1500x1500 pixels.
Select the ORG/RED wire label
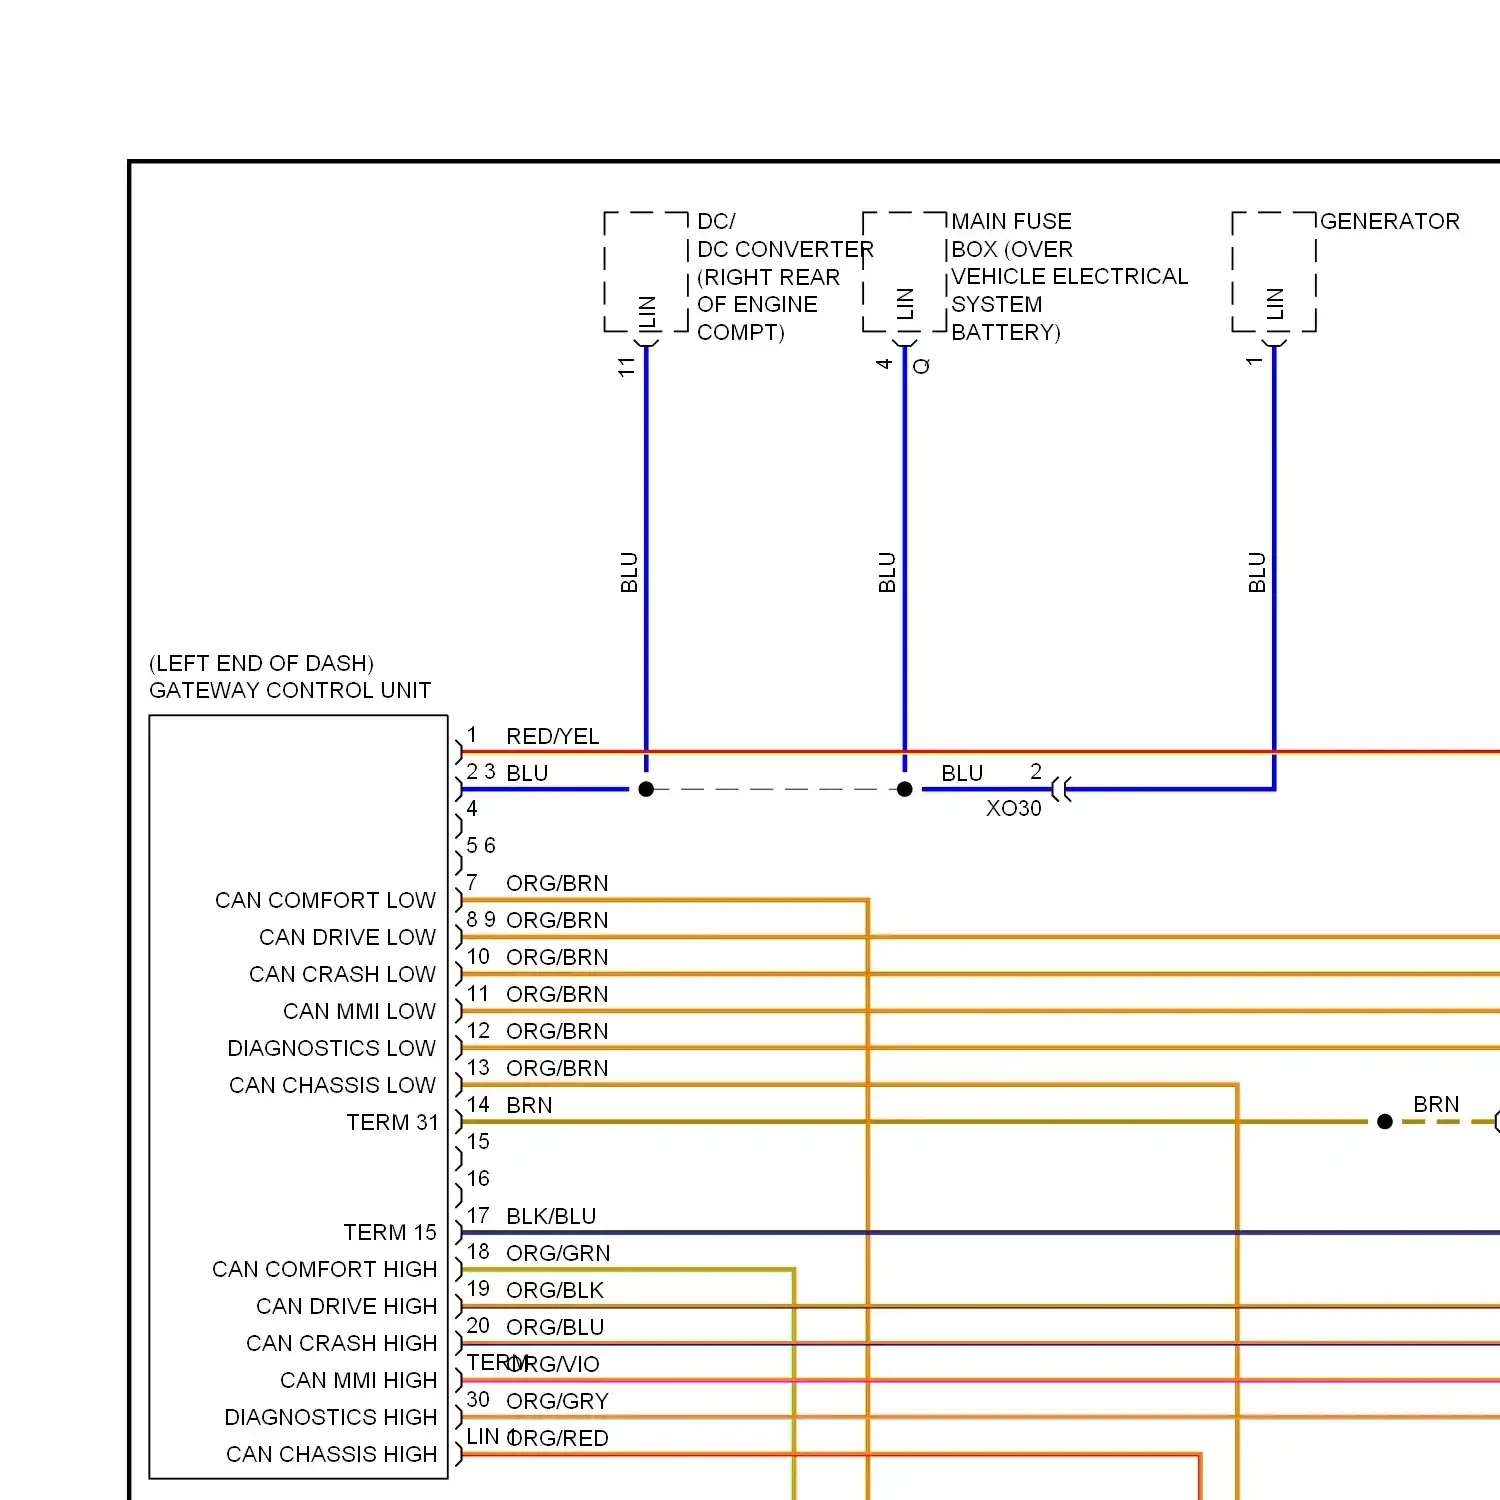click(557, 1438)
